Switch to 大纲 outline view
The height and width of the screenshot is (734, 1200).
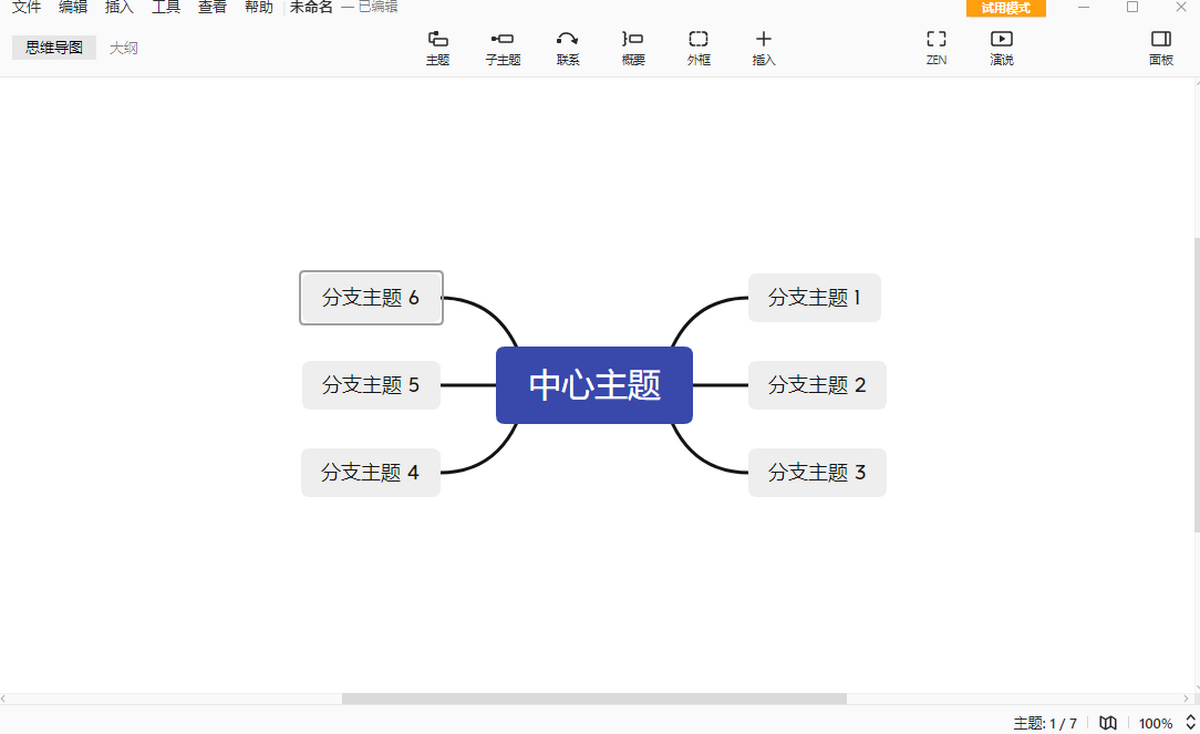point(124,48)
